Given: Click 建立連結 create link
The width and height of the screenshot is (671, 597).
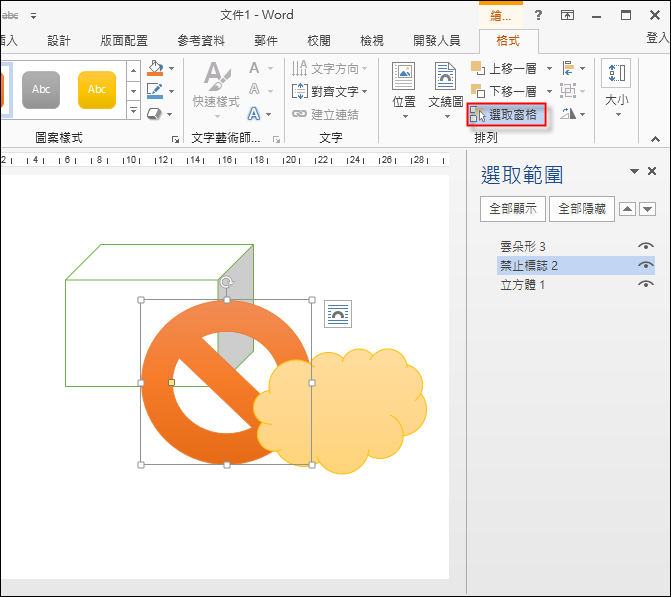Looking at the screenshot, I should (x=325, y=114).
